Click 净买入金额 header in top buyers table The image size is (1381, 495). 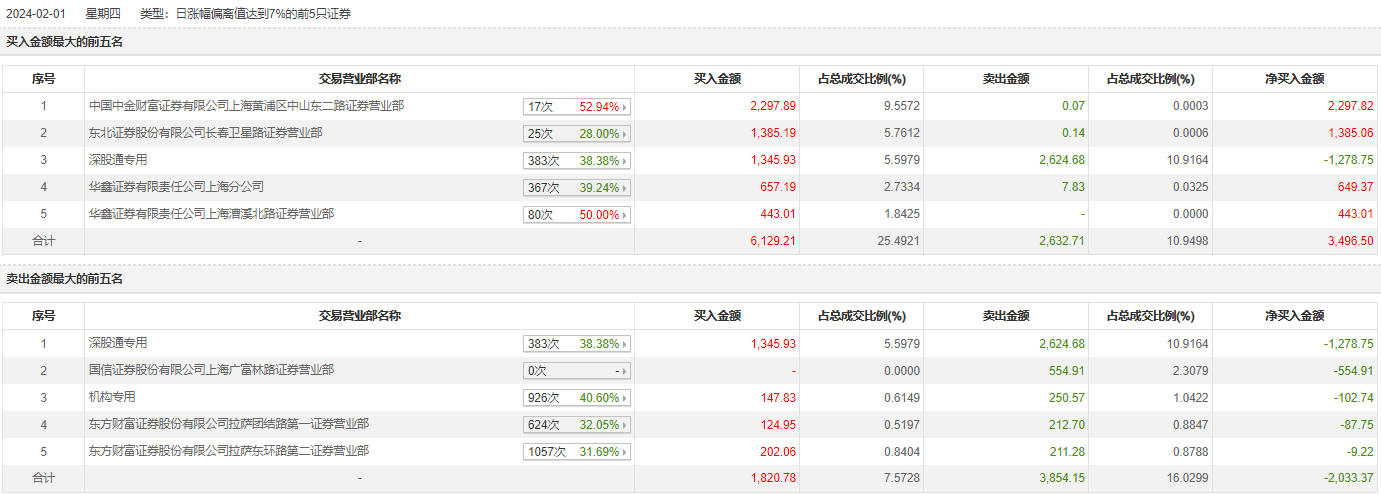pos(1294,79)
